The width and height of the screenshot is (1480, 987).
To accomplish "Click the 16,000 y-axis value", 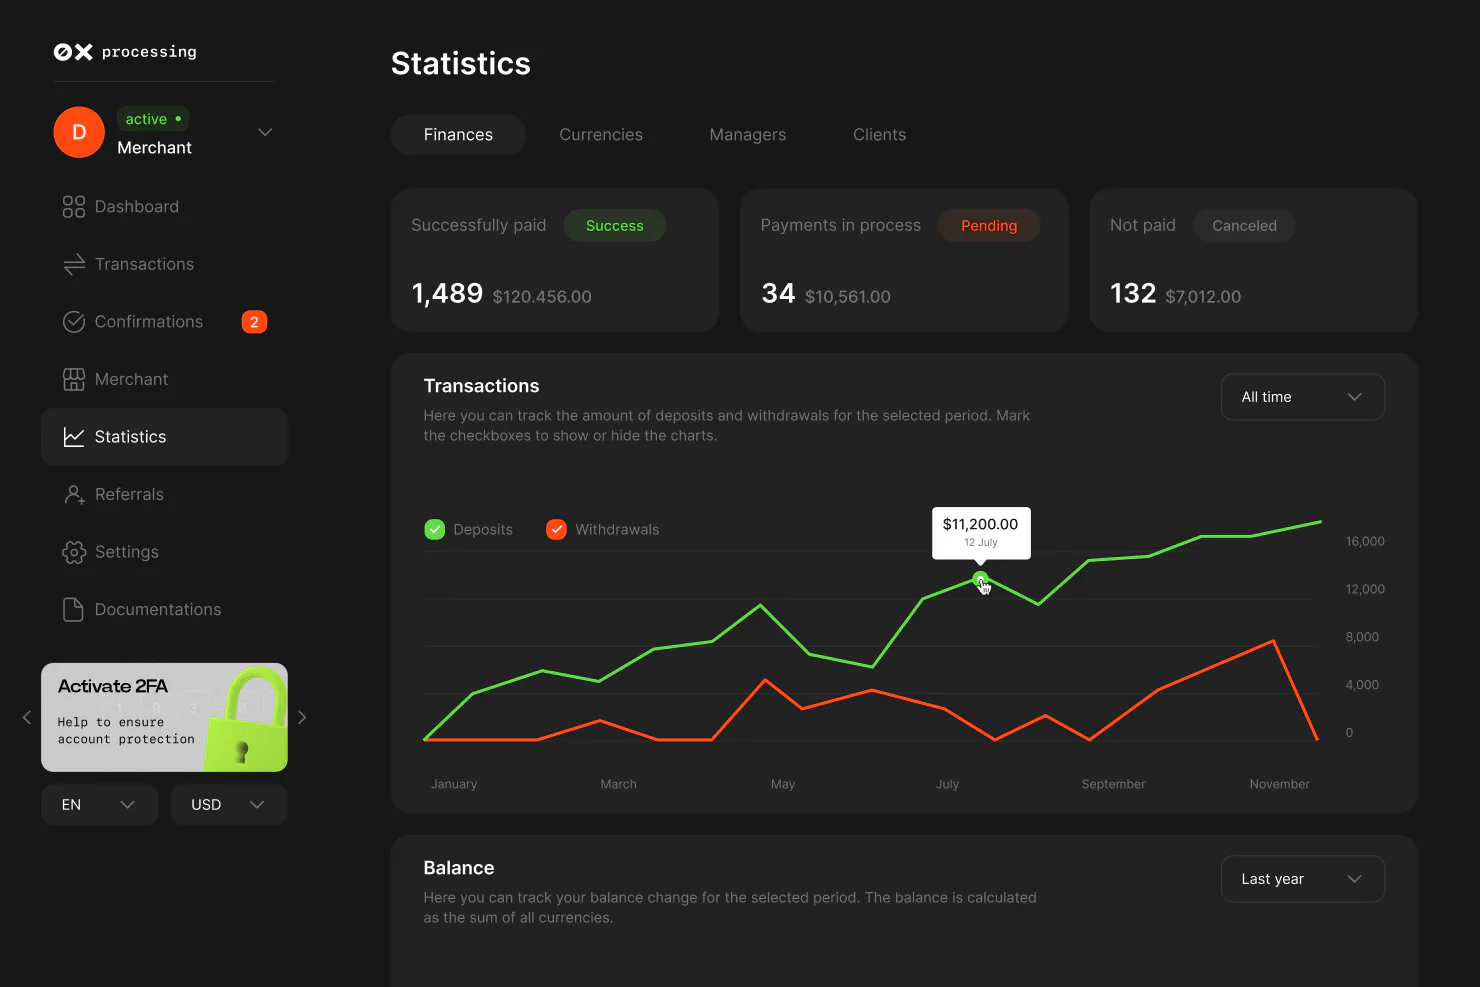I will click(1365, 541).
